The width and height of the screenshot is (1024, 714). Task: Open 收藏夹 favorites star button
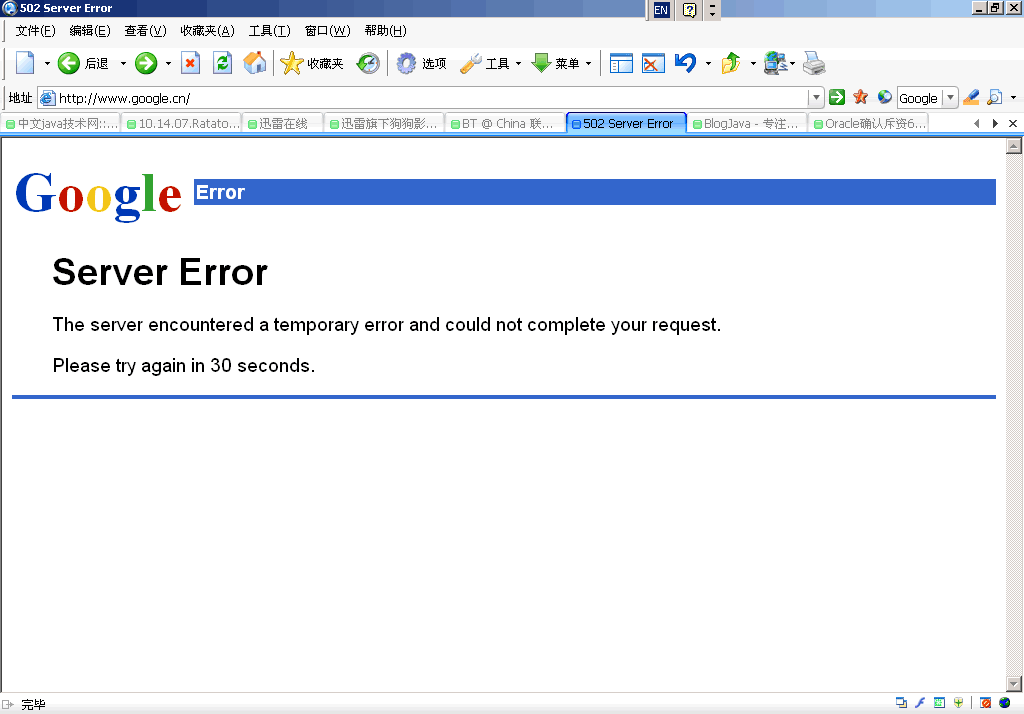pyautogui.click(x=312, y=63)
